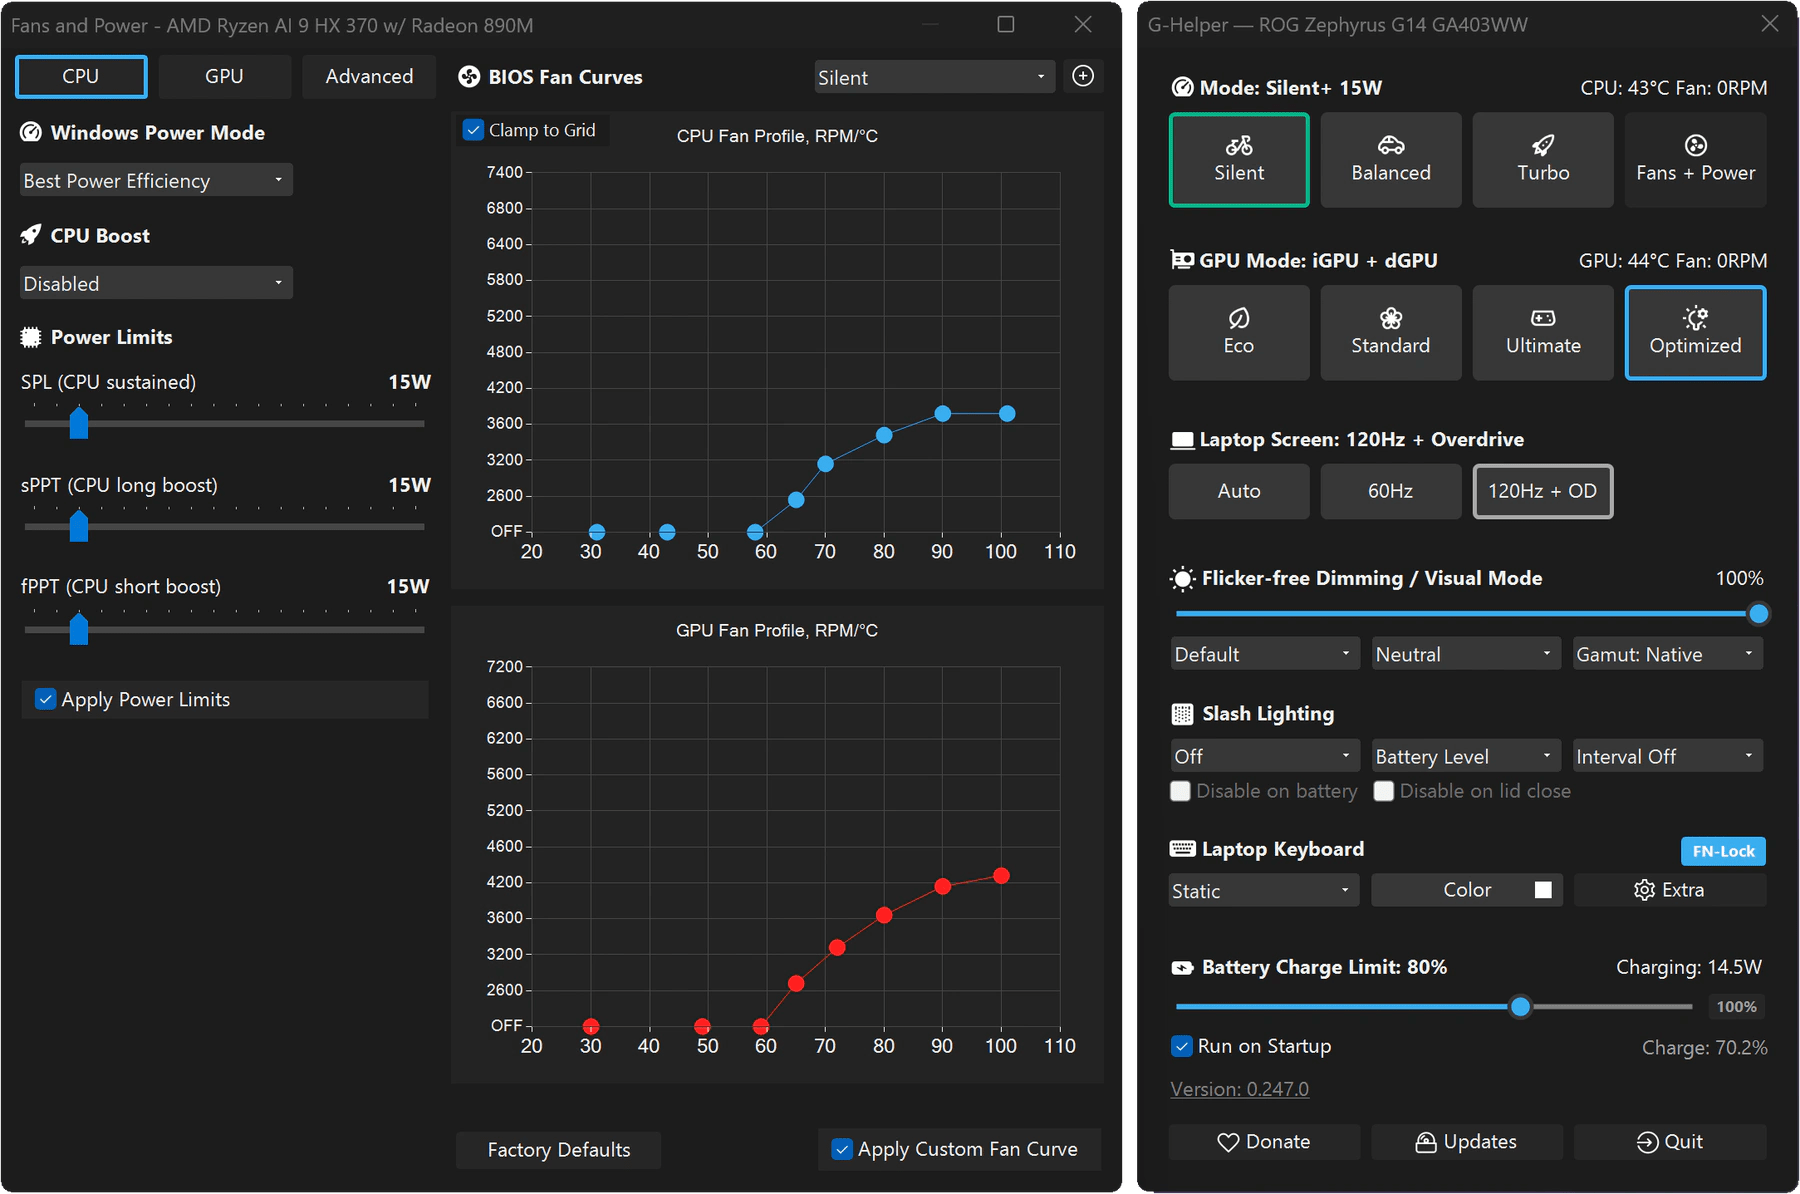The height and width of the screenshot is (1194, 1800).
Task: Open keyboard Extra settings gear
Action: click(1670, 890)
